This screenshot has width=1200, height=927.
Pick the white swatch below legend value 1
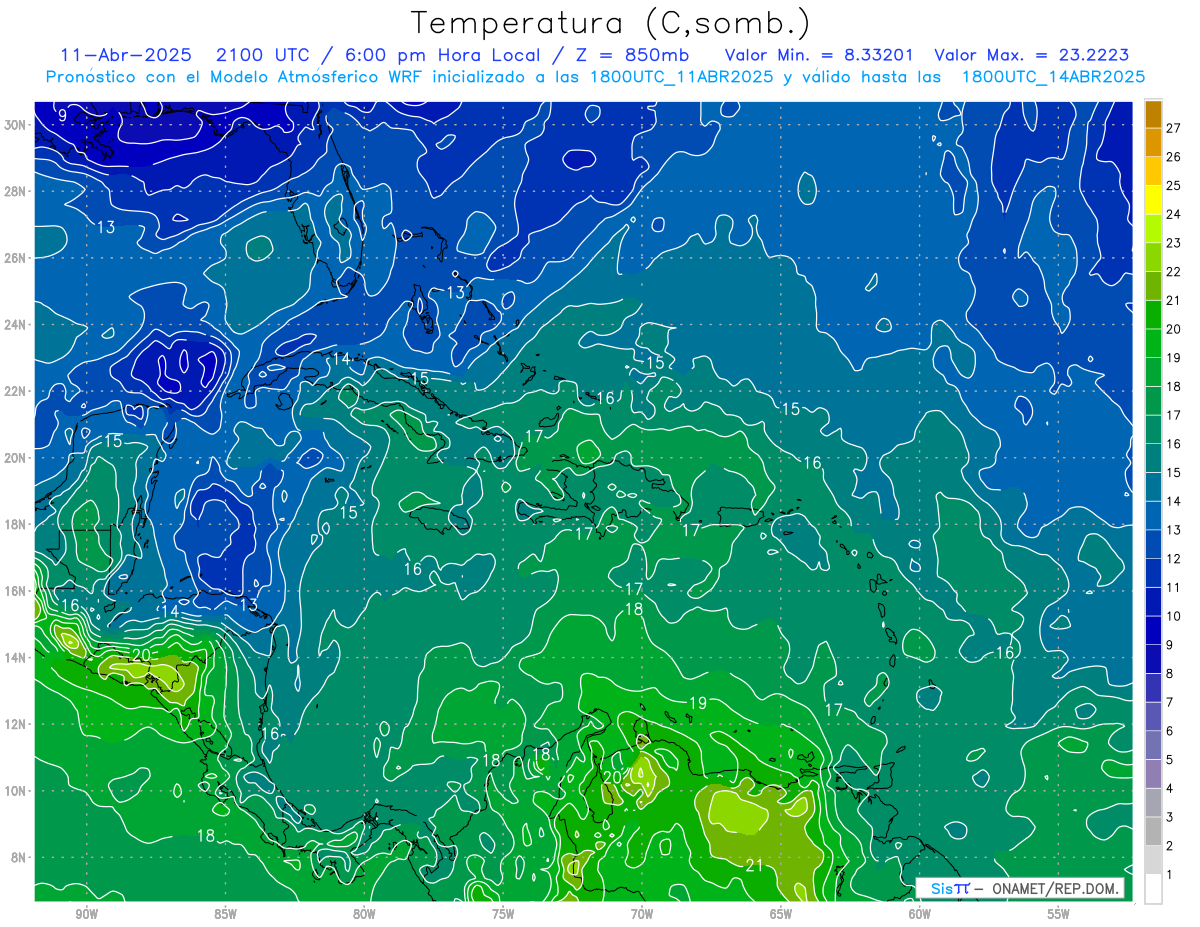click(x=1153, y=888)
